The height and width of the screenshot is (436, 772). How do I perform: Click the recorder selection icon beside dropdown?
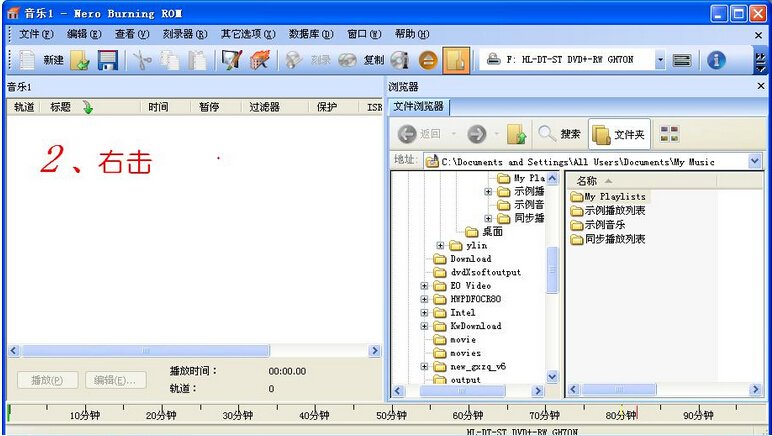[682, 60]
